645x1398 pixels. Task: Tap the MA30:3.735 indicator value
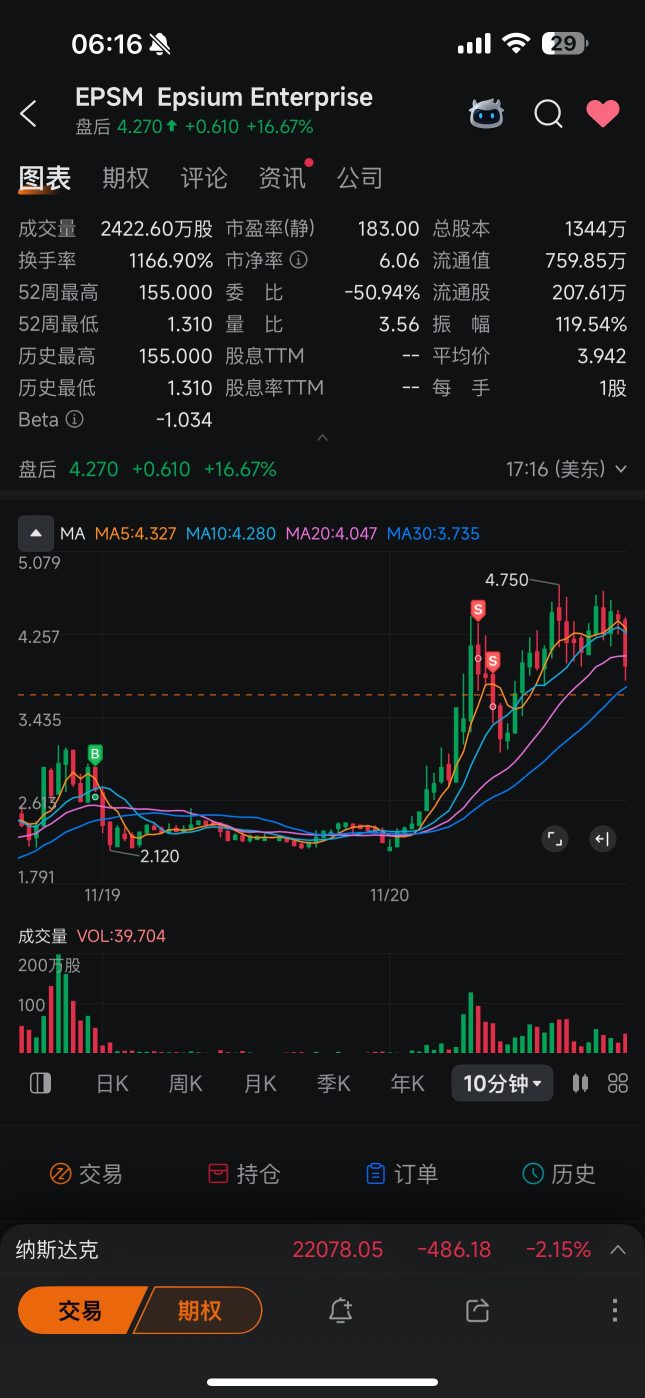pos(433,534)
